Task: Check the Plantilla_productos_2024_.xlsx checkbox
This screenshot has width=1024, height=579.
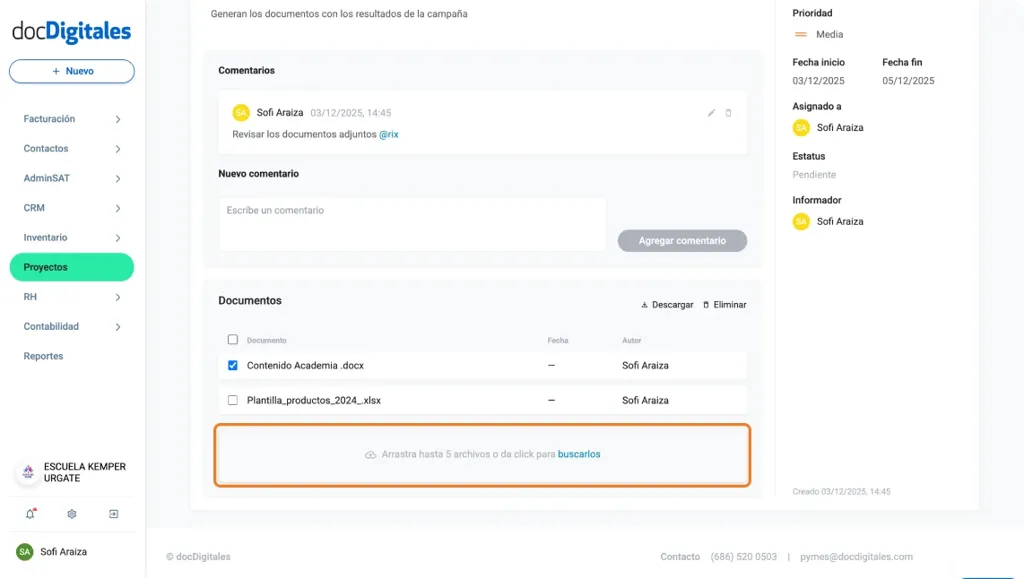Action: click(x=232, y=398)
